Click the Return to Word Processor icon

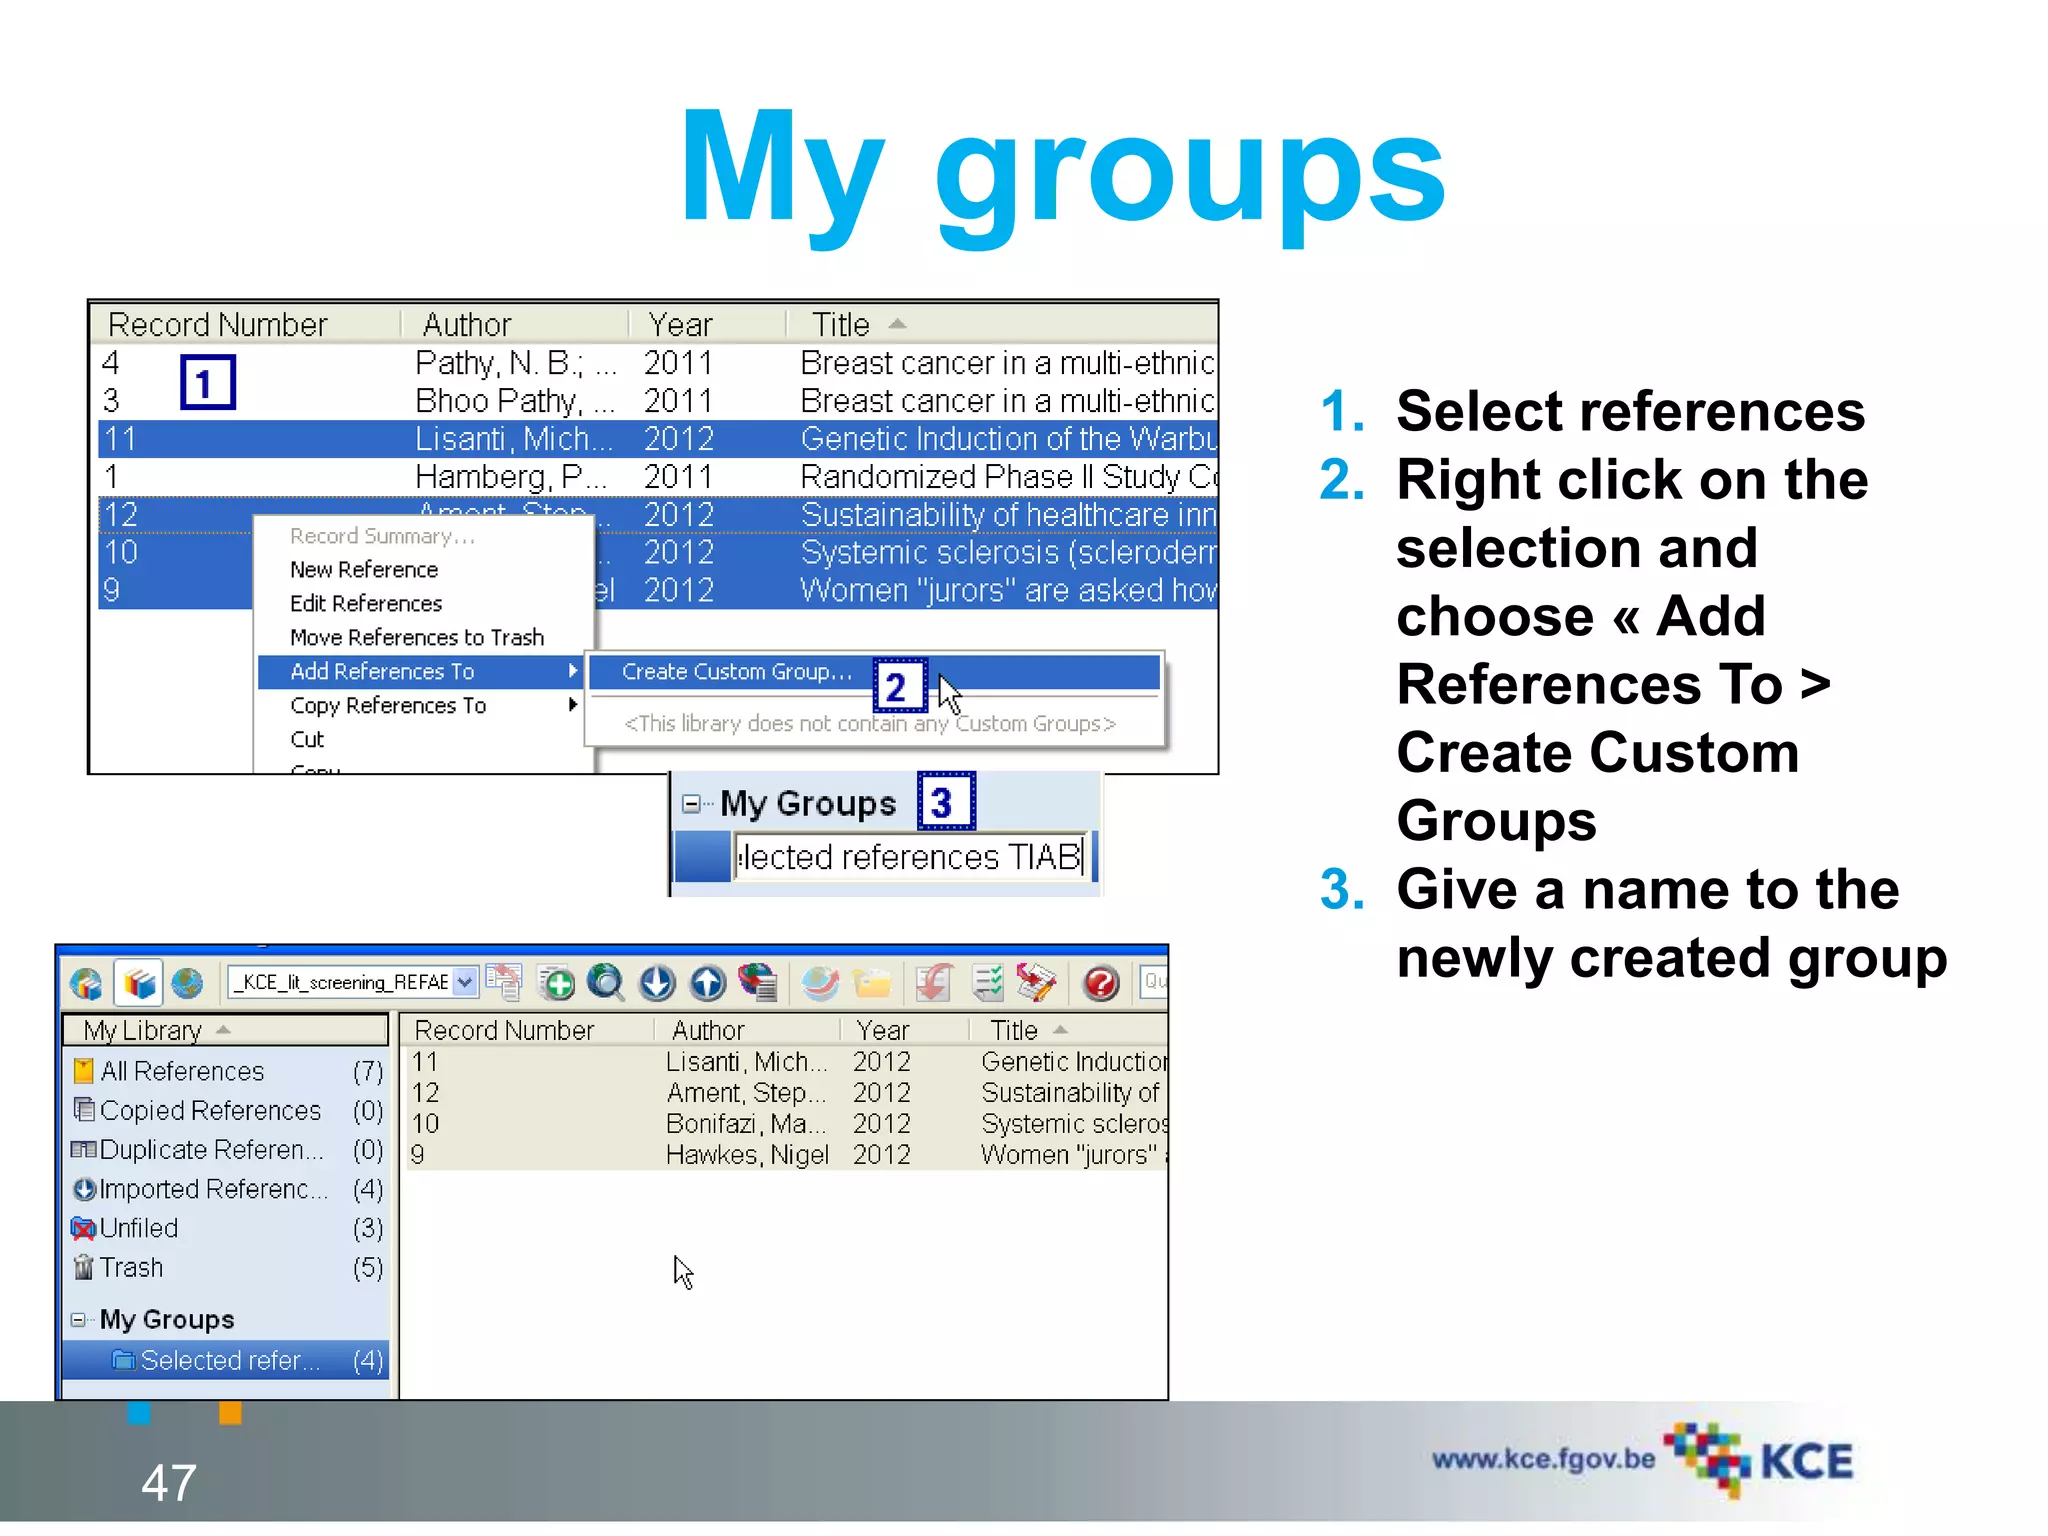pos(1036,983)
